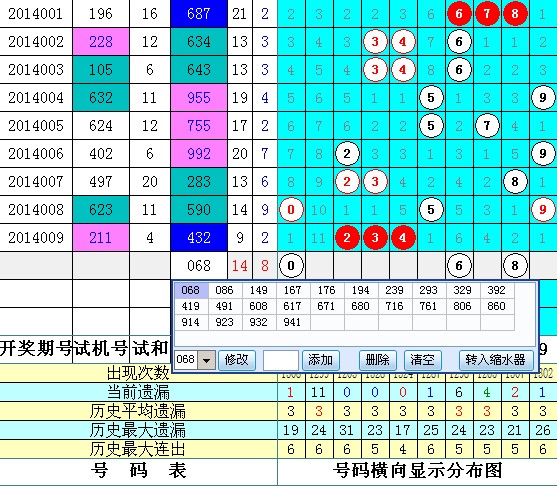Click the blue 687 cell in row 2014001
The height and width of the screenshot is (486, 557).
(x=199, y=14)
